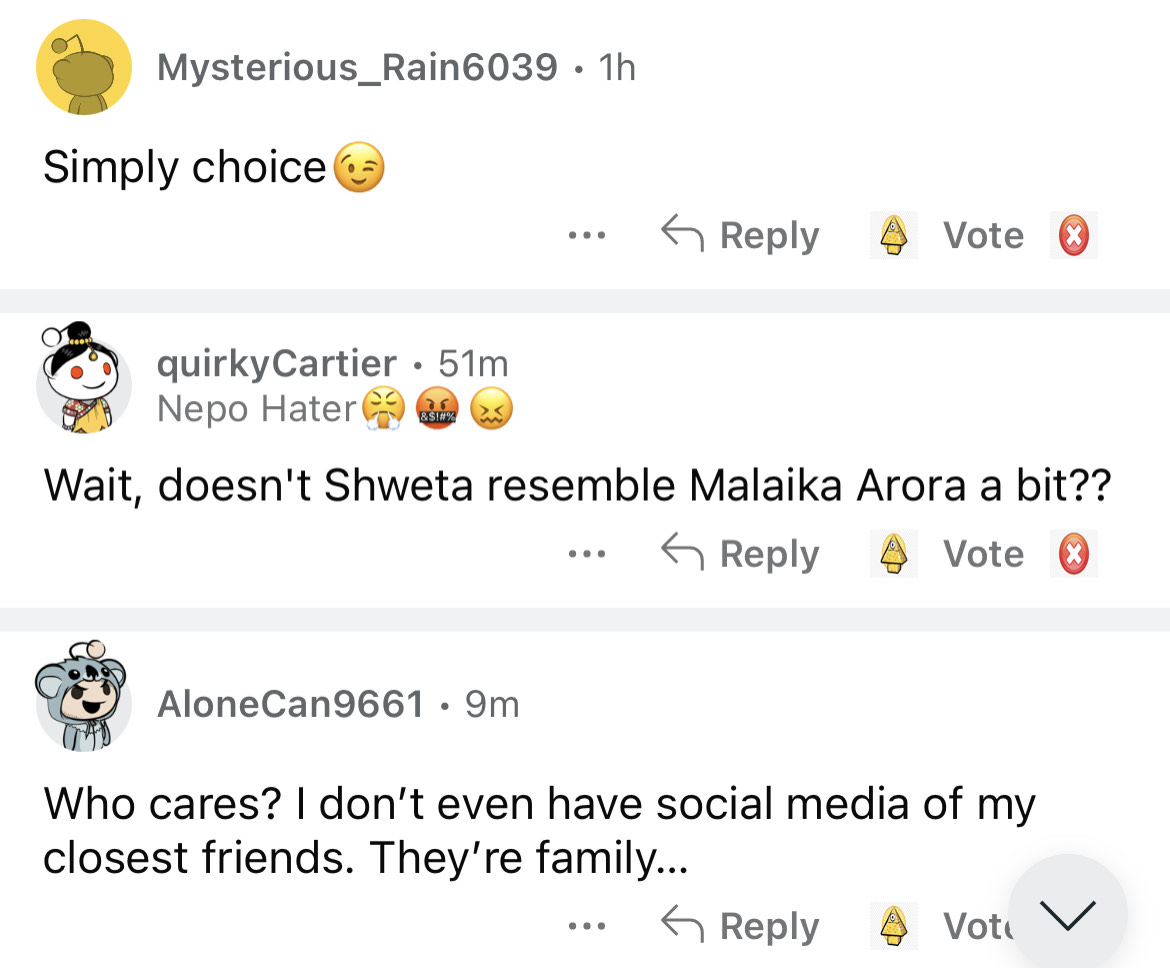This screenshot has width=1170, height=968.
Task: Downvote quirkyCartier's Malaika Arora comment
Action: click(x=1074, y=554)
